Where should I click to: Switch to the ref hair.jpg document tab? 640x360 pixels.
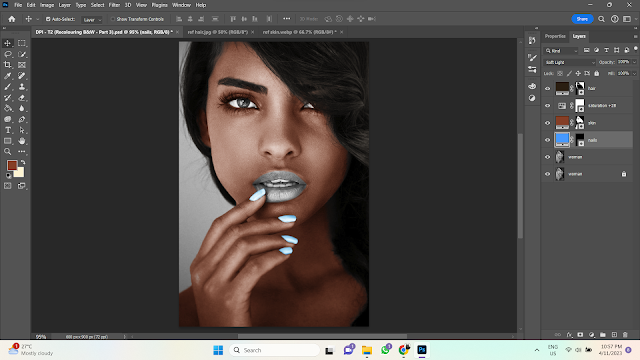pos(218,32)
